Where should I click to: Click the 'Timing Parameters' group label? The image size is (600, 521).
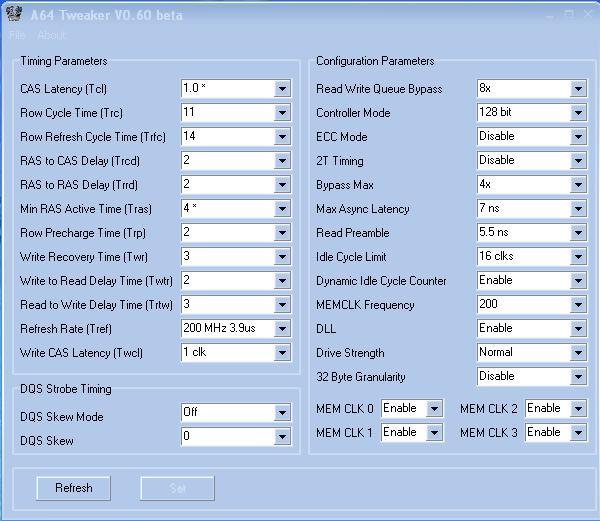tap(64, 61)
